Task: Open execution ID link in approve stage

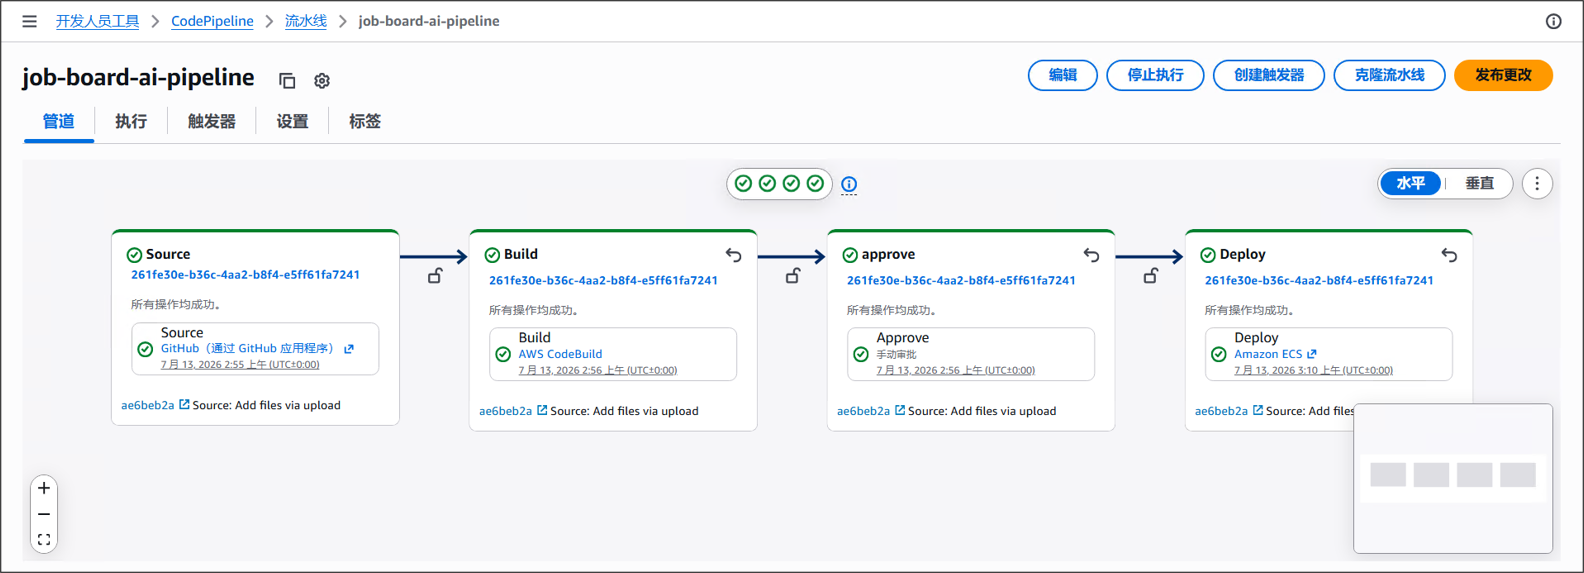Action: [961, 281]
